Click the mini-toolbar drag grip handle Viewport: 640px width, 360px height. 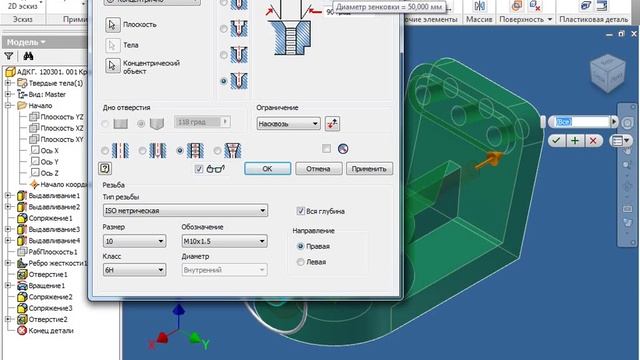pyautogui.click(x=543, y=122)
